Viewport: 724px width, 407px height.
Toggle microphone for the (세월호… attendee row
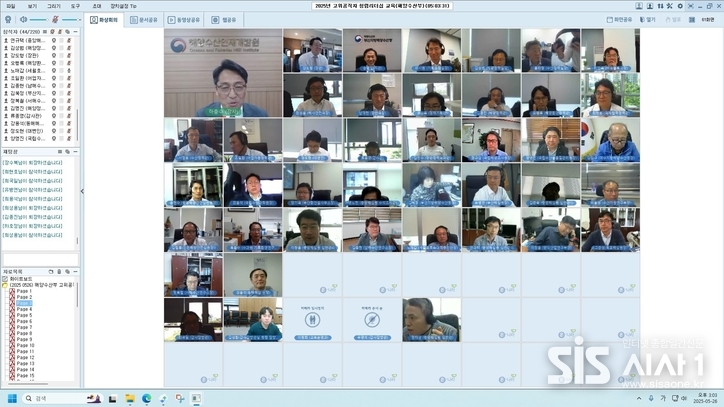click(69, 71)
